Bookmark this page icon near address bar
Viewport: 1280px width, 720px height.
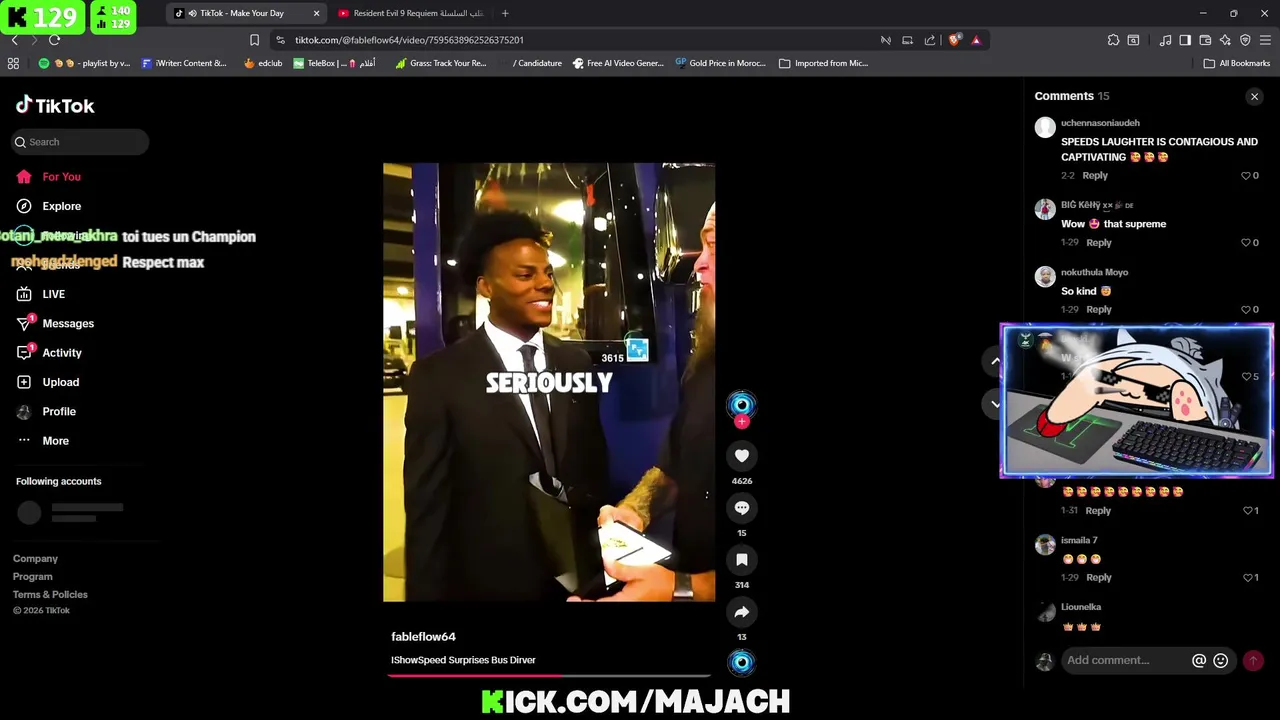tap(254, 40)
